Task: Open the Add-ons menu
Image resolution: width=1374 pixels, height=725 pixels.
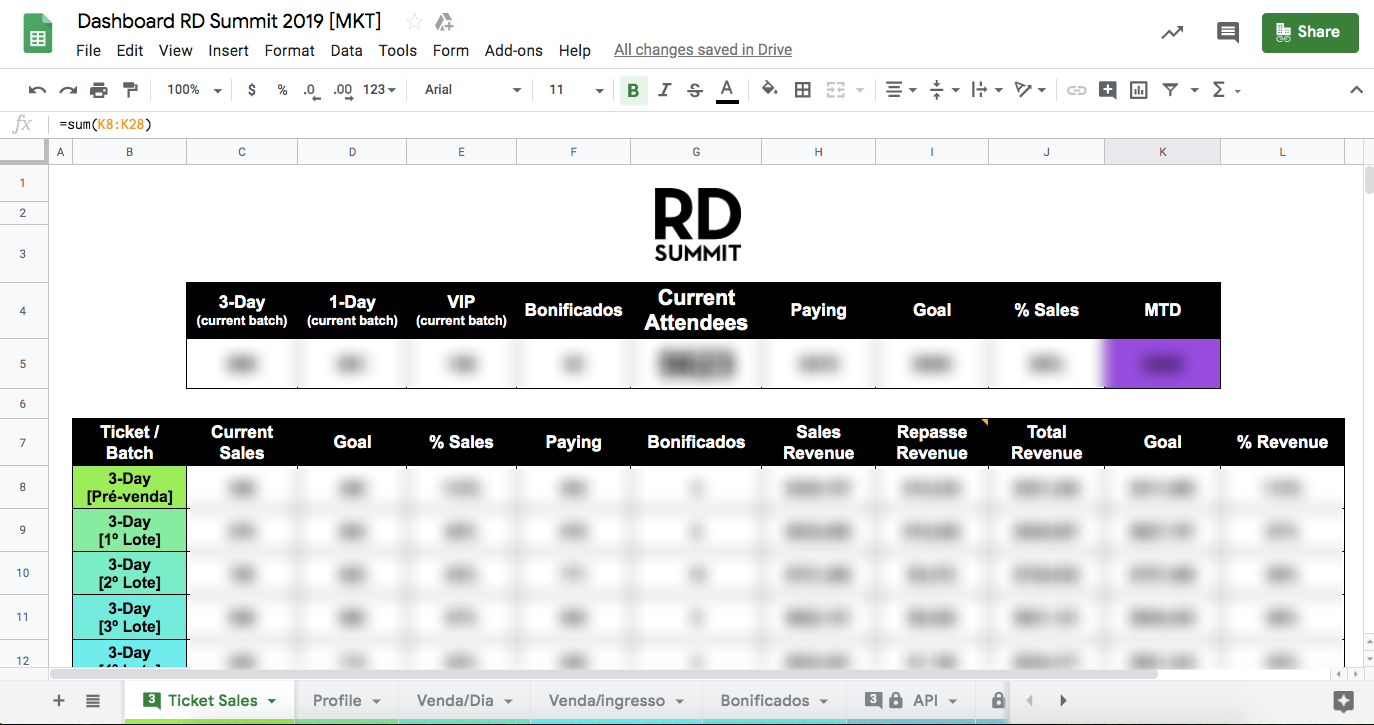Action: pyautogui.click(x=514, y=50)
